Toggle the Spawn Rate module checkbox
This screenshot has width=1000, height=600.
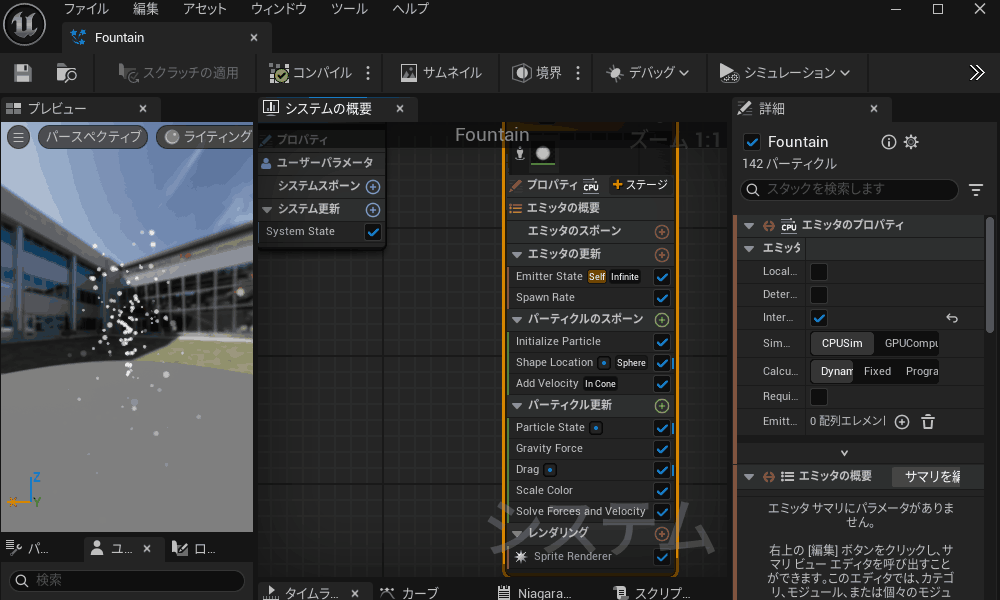coord(661,298)
